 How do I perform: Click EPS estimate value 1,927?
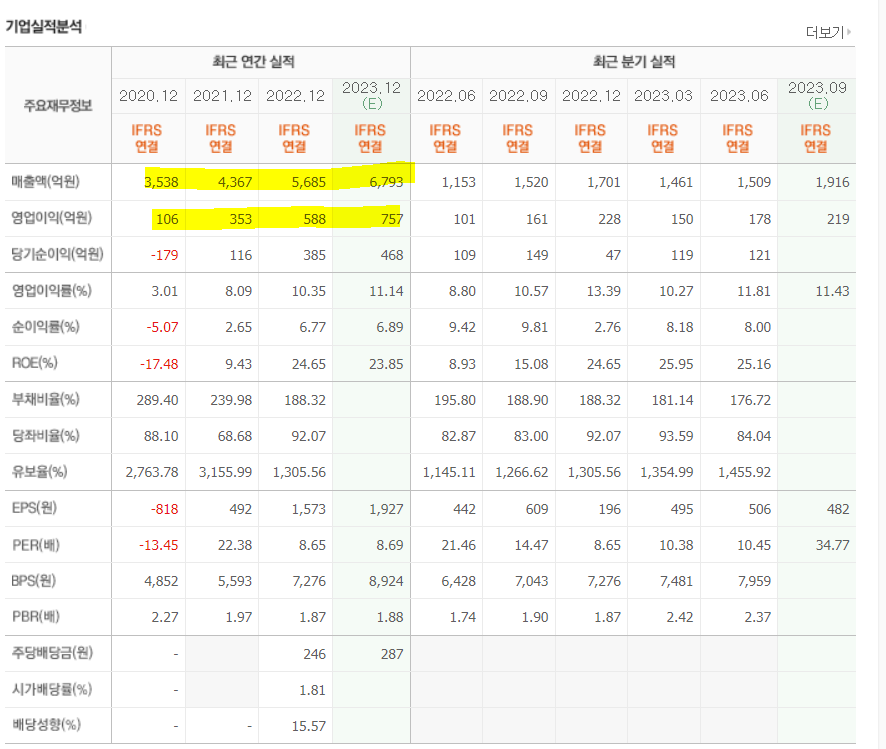(386, 510)
